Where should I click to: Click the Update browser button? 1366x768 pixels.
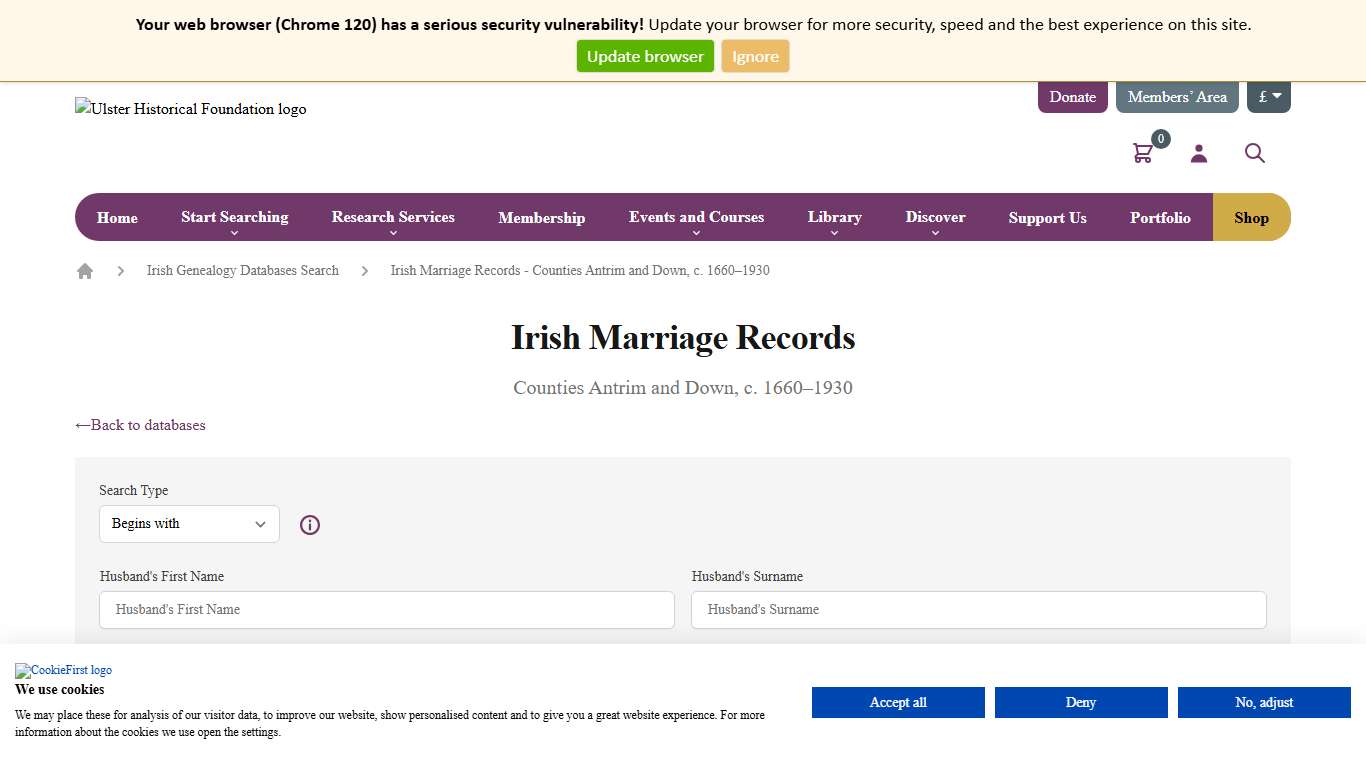(645, 56)
